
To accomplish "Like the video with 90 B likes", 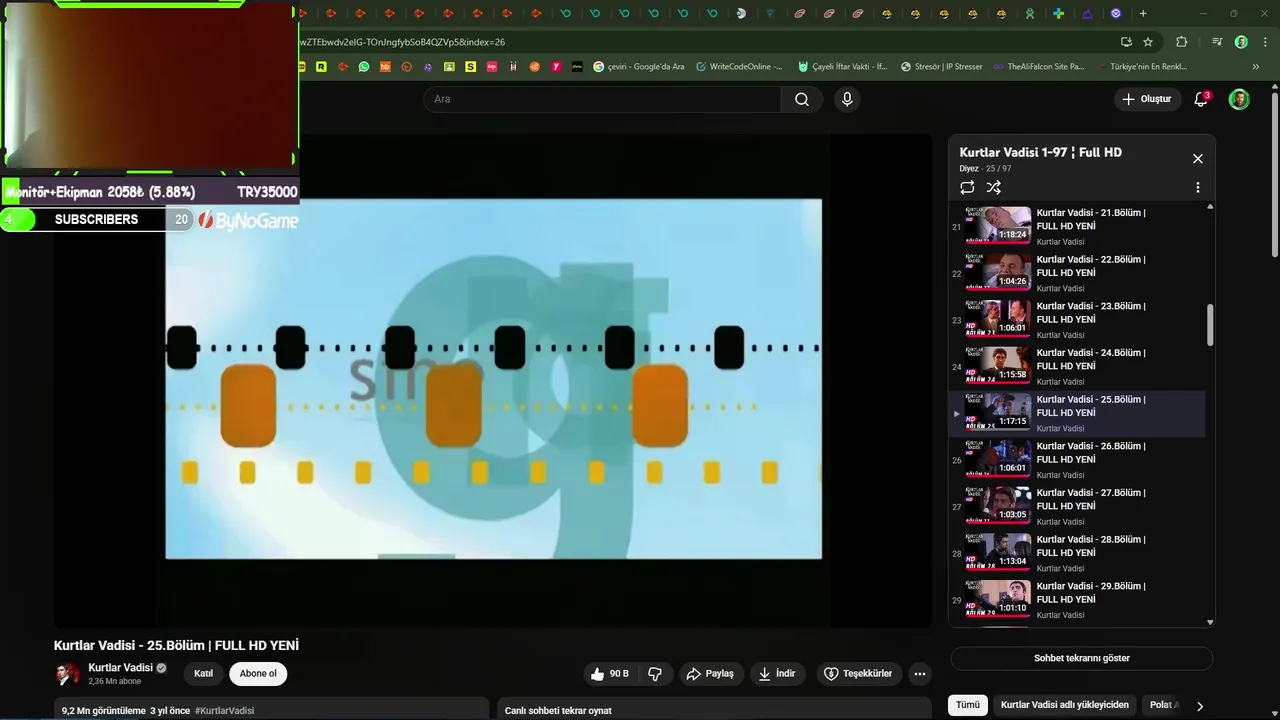I will click(609, 674).
